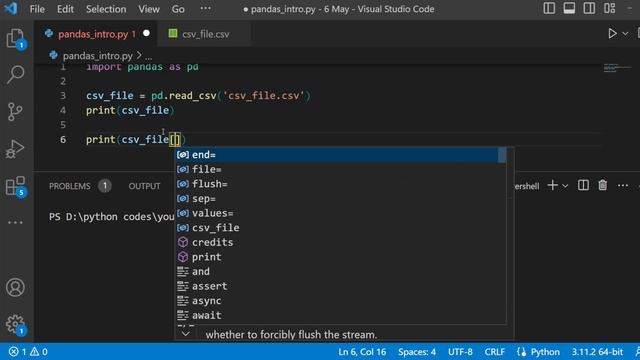
Task: Open the run options dropdown arrow
Action: point(625,34)
